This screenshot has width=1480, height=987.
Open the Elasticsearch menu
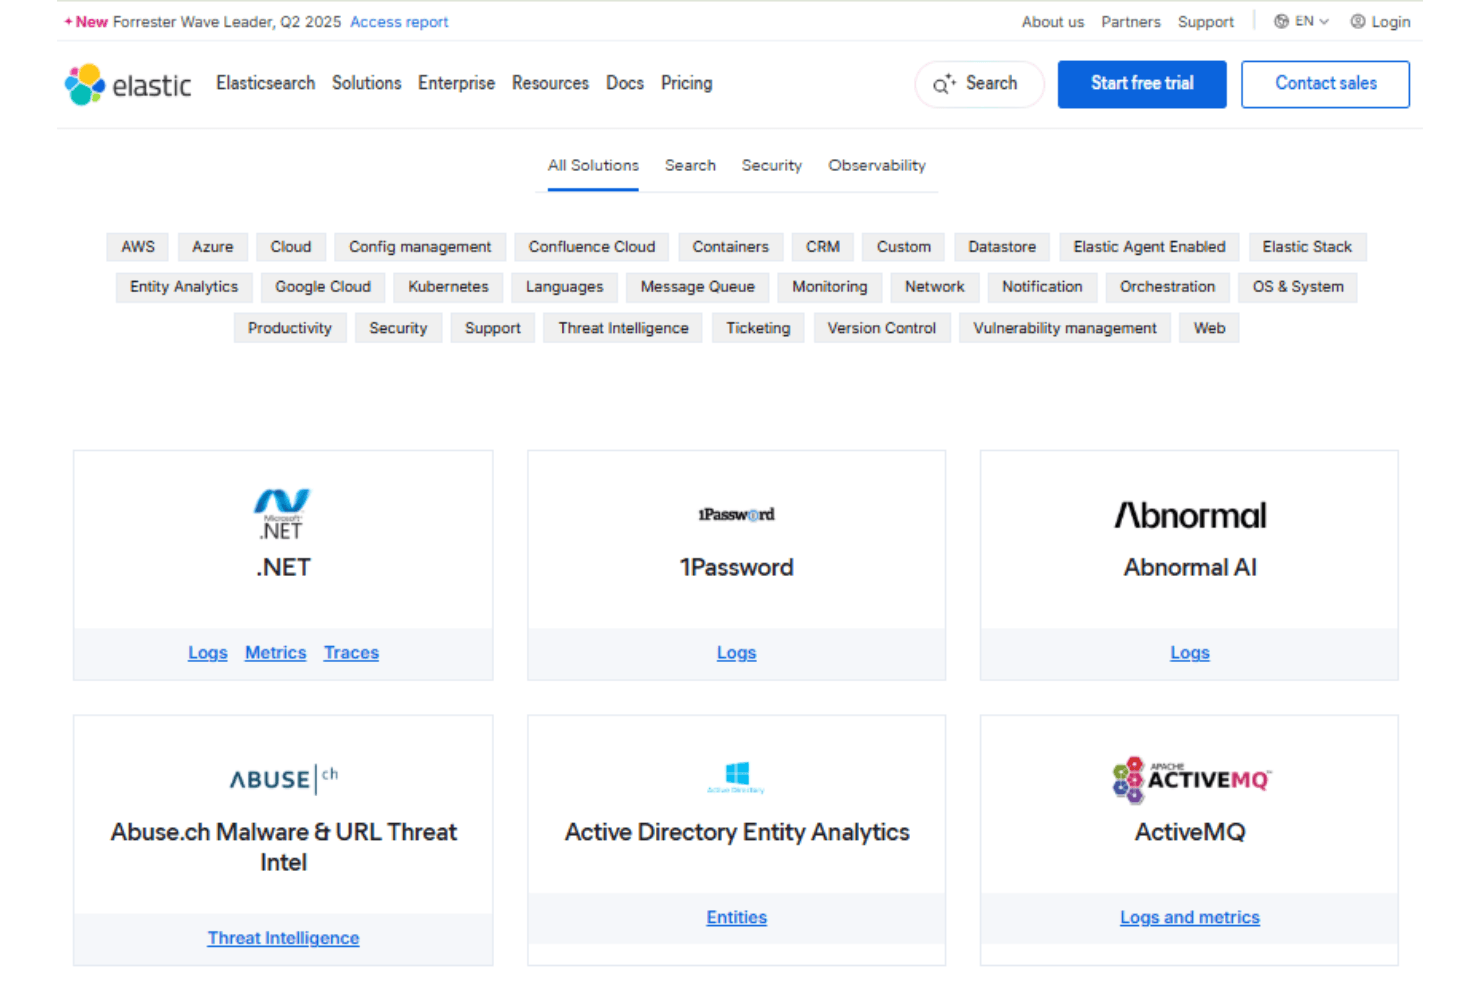[265, 83]
